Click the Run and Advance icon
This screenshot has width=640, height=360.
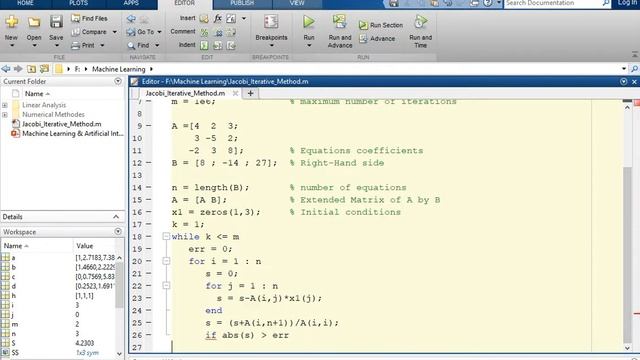point(340,22)
